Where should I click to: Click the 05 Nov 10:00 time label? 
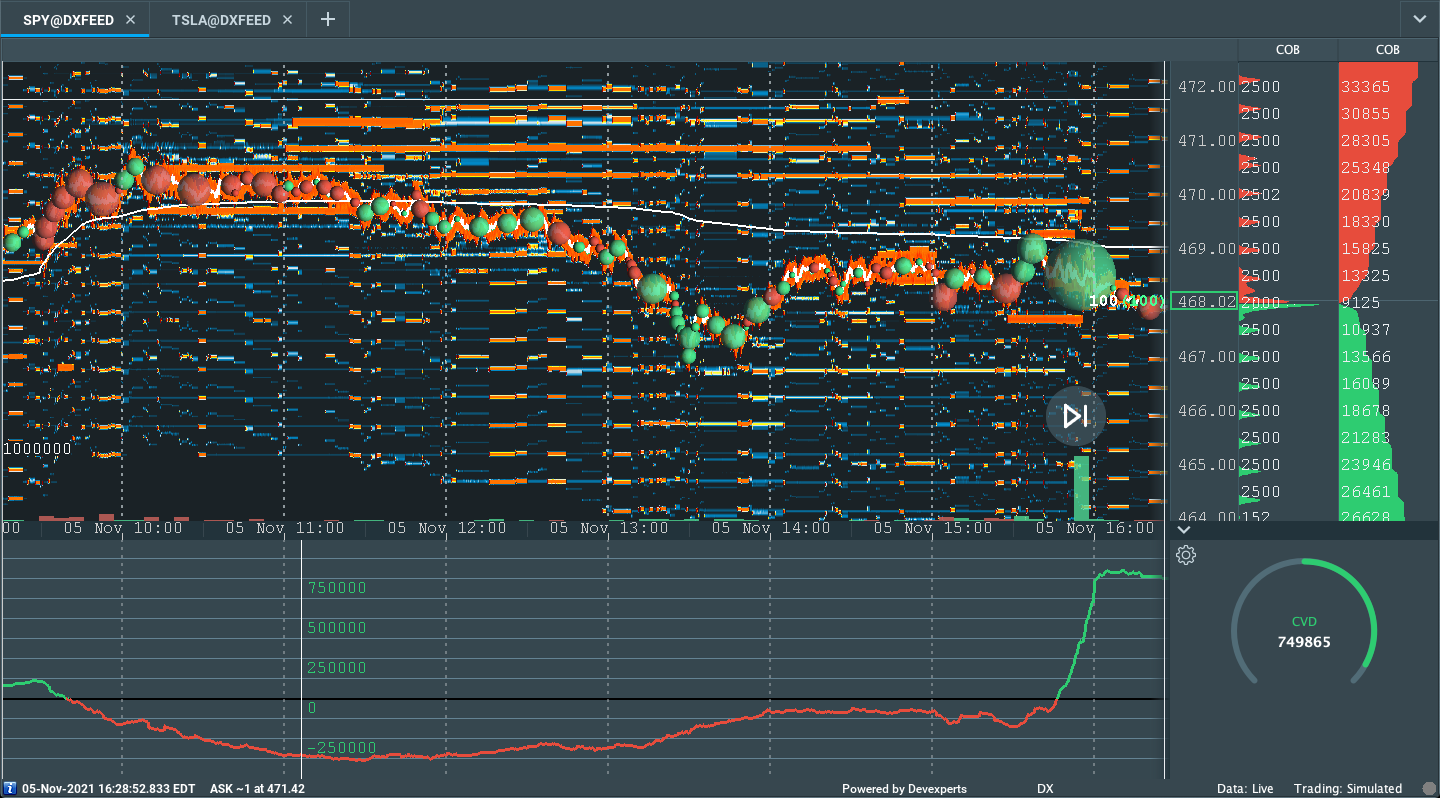tap(124, 528)
